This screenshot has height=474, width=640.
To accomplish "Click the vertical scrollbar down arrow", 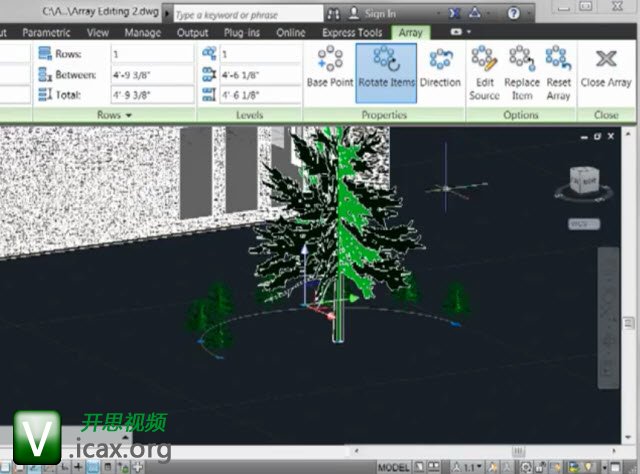I will pos(628,437).
